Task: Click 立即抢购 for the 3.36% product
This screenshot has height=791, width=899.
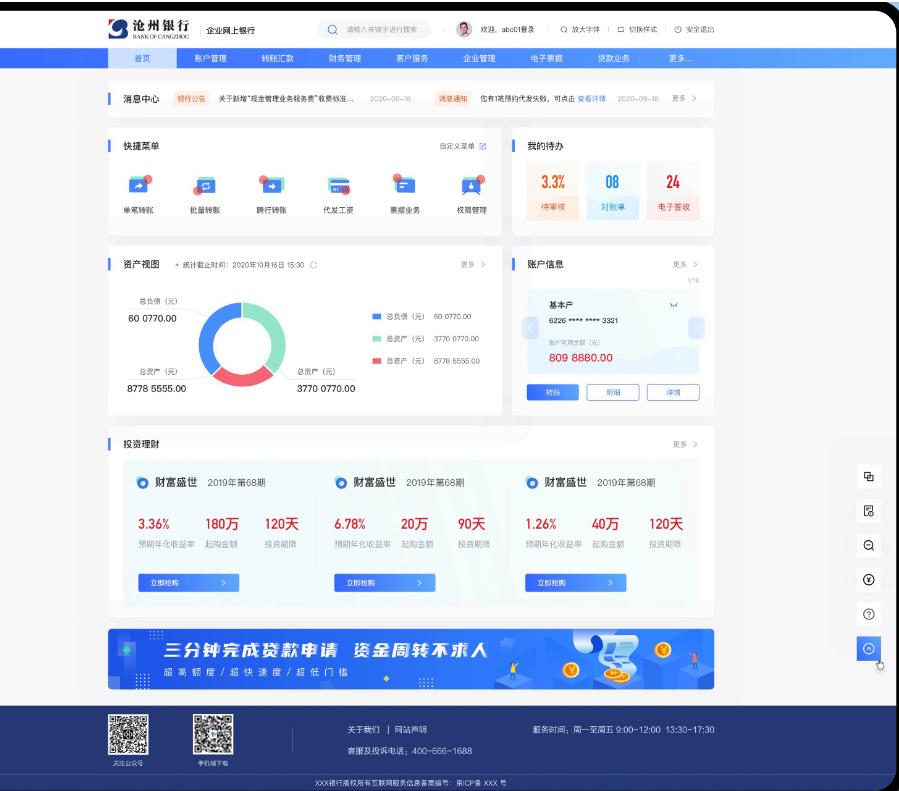Action: pos(189,583)
